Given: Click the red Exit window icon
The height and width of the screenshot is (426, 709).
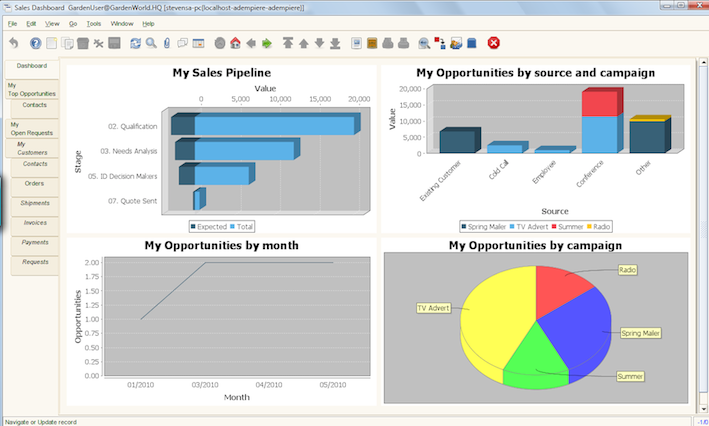Looking at the screenshot, I should click(493, 43).
